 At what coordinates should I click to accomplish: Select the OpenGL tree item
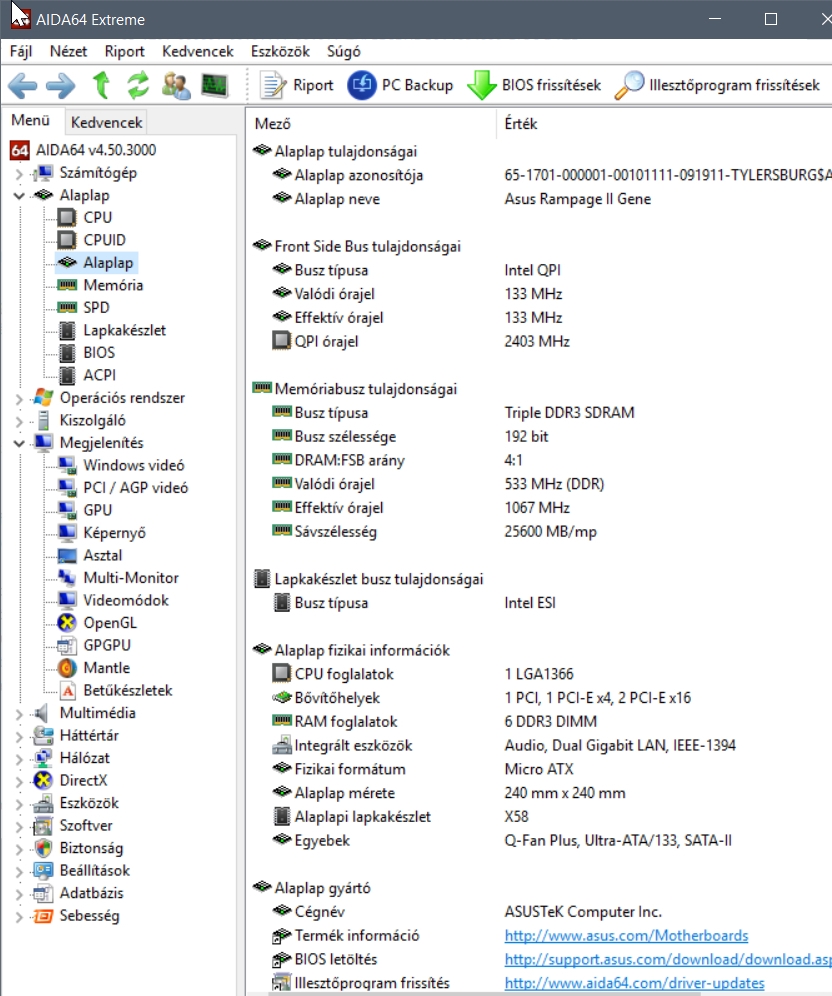(109, 623)
